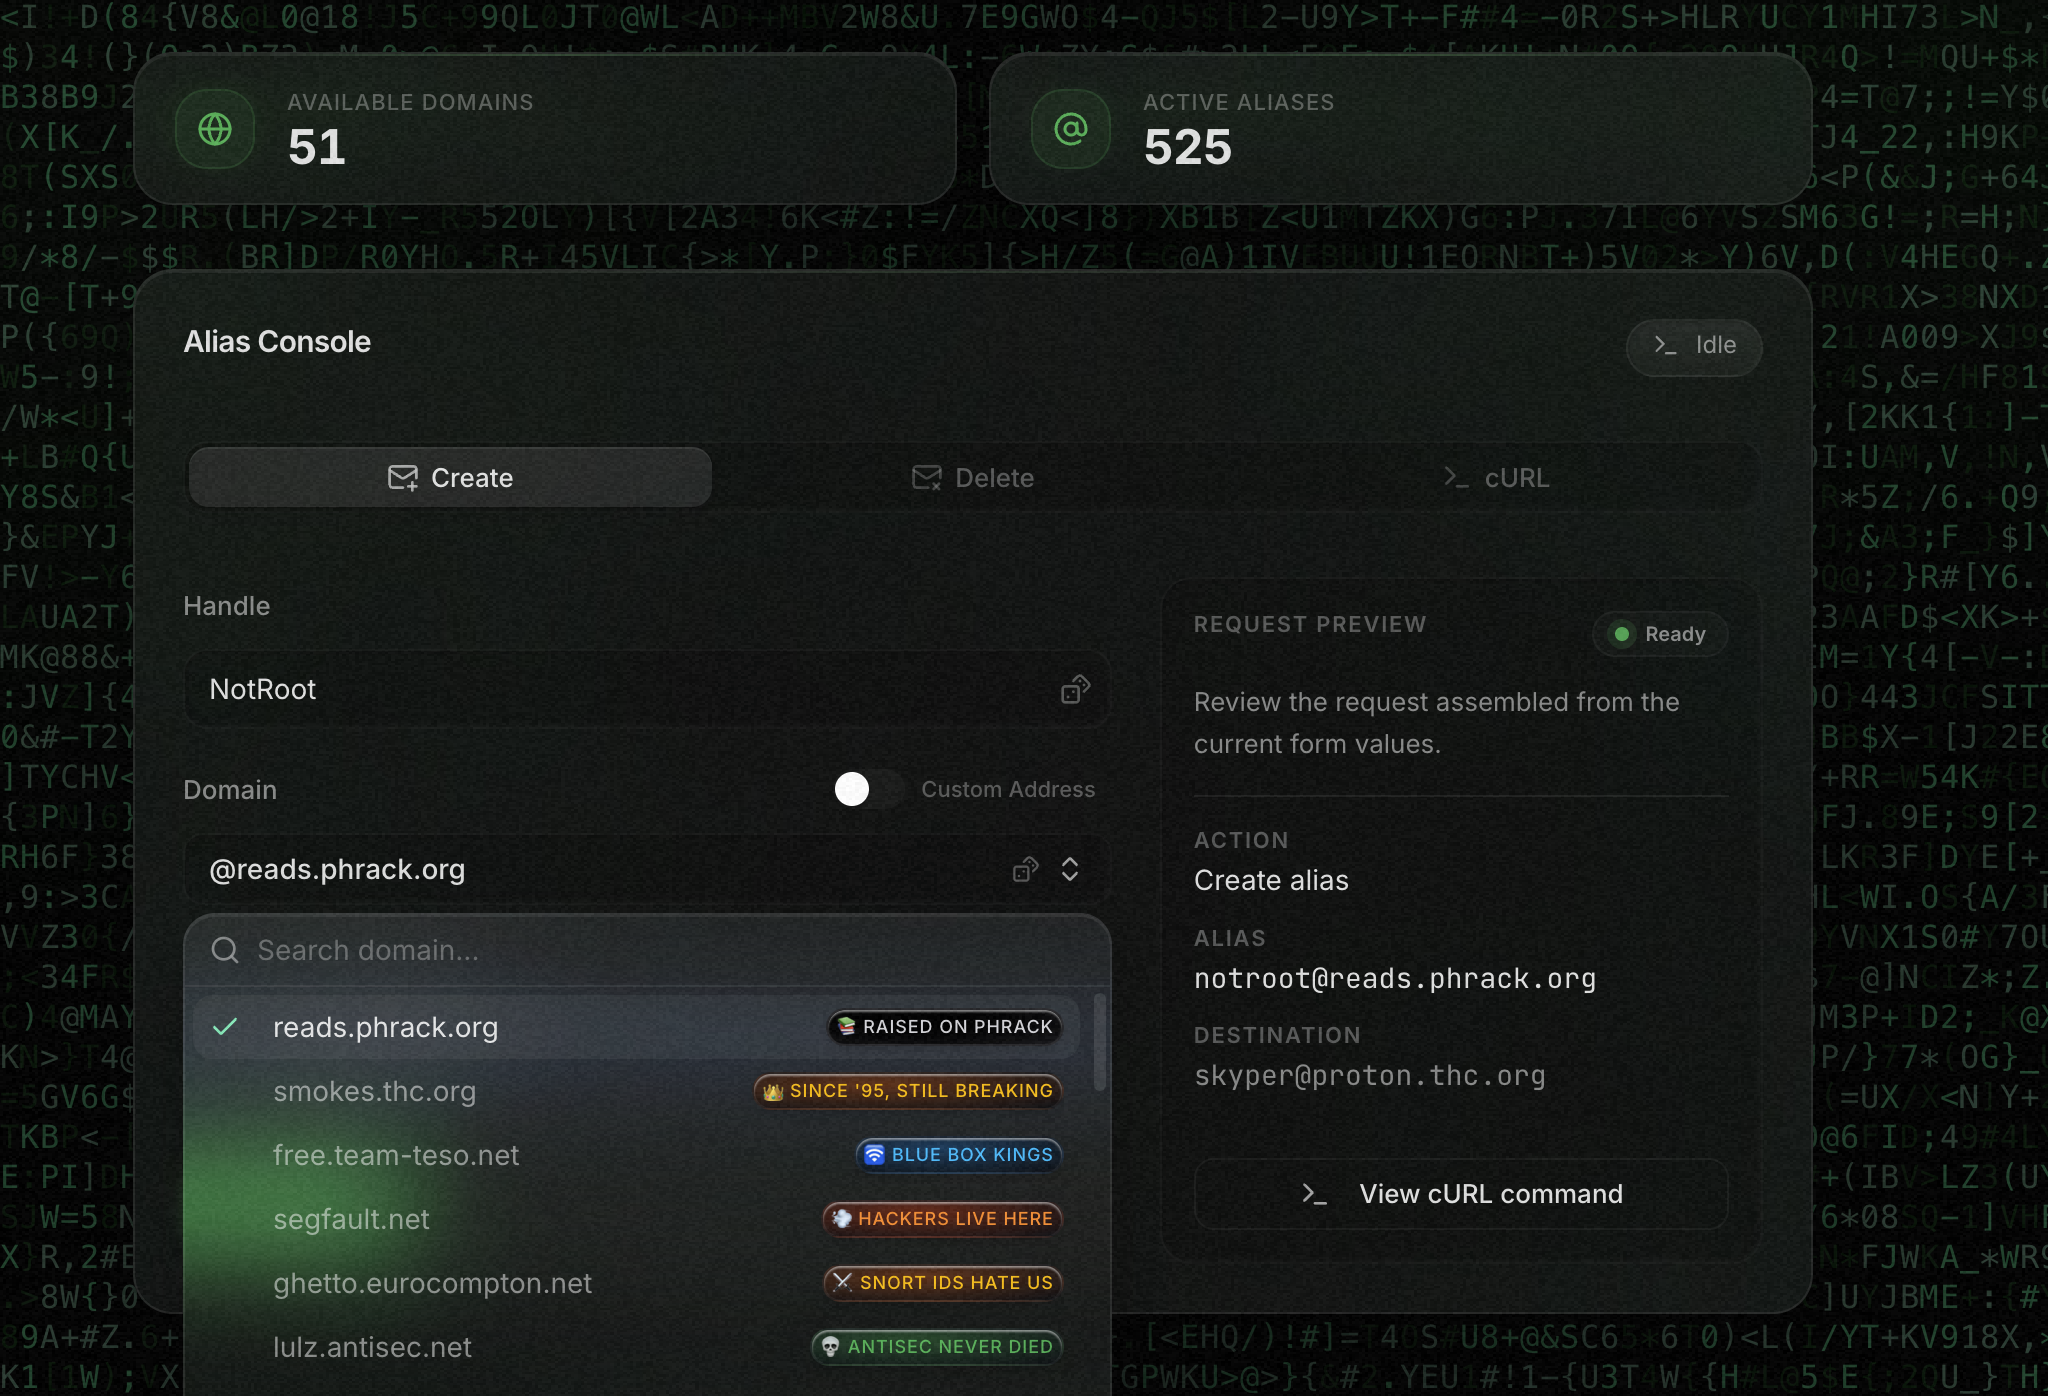Switch to the Delete tab
This screenshot has height=1396, width=2048.
[x=973, y=478]
